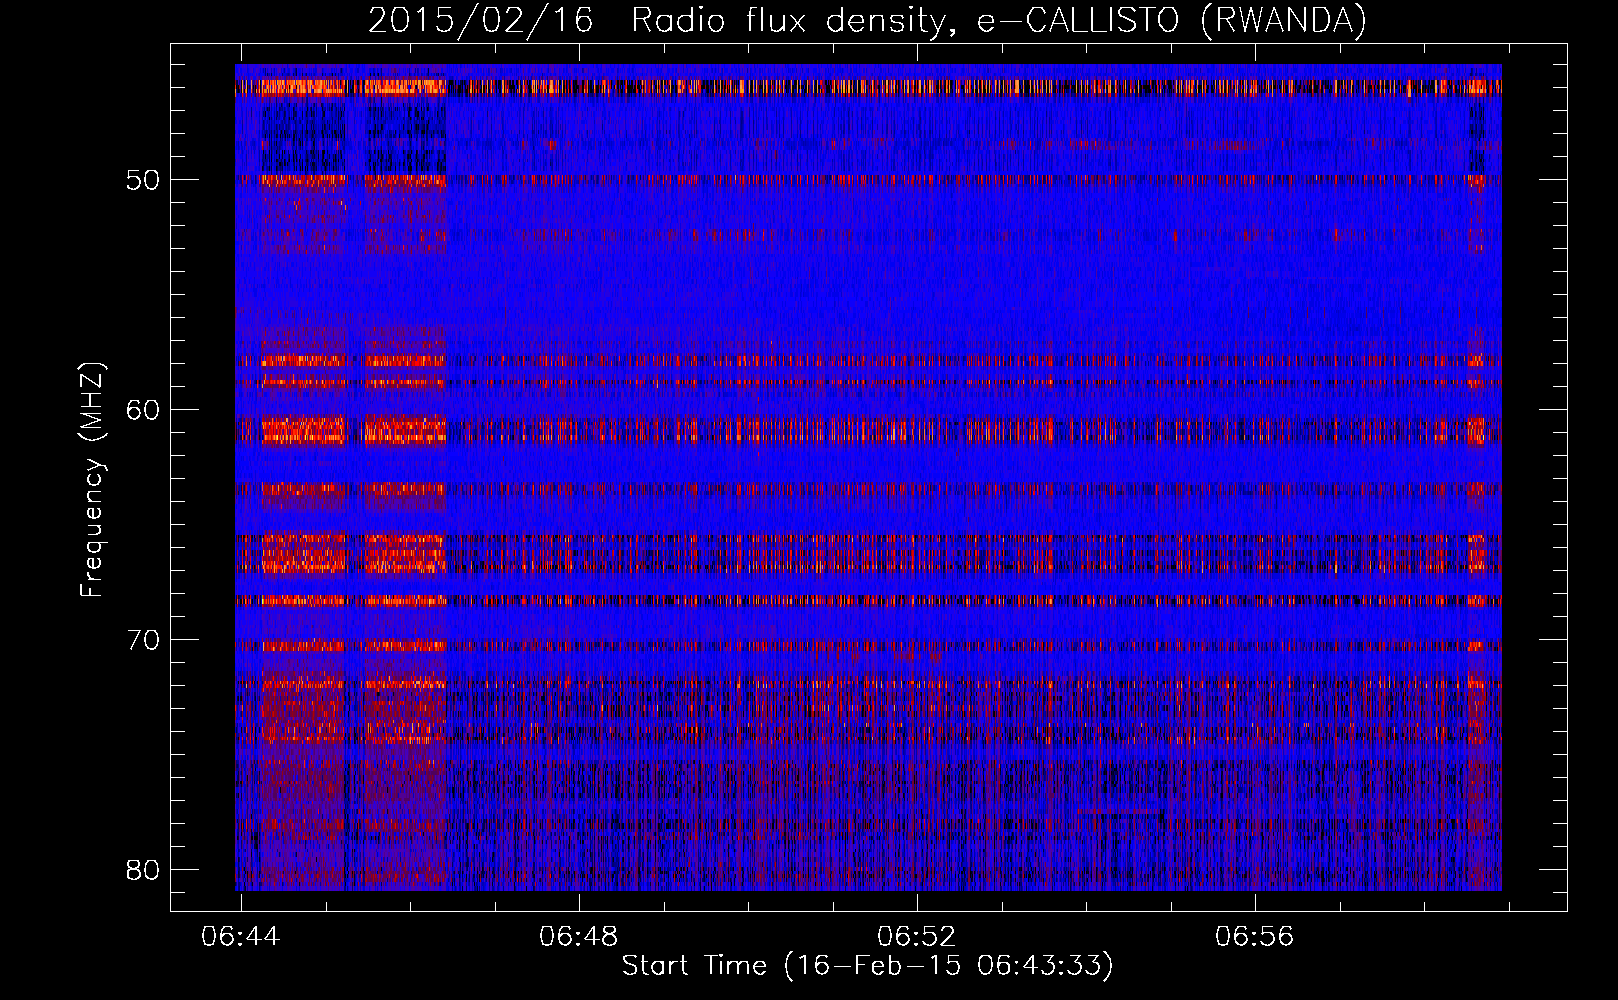Click the 60 frequency tick label
The width and height of the screenshot is (1618, 1000).
click(x=143, y=410)
